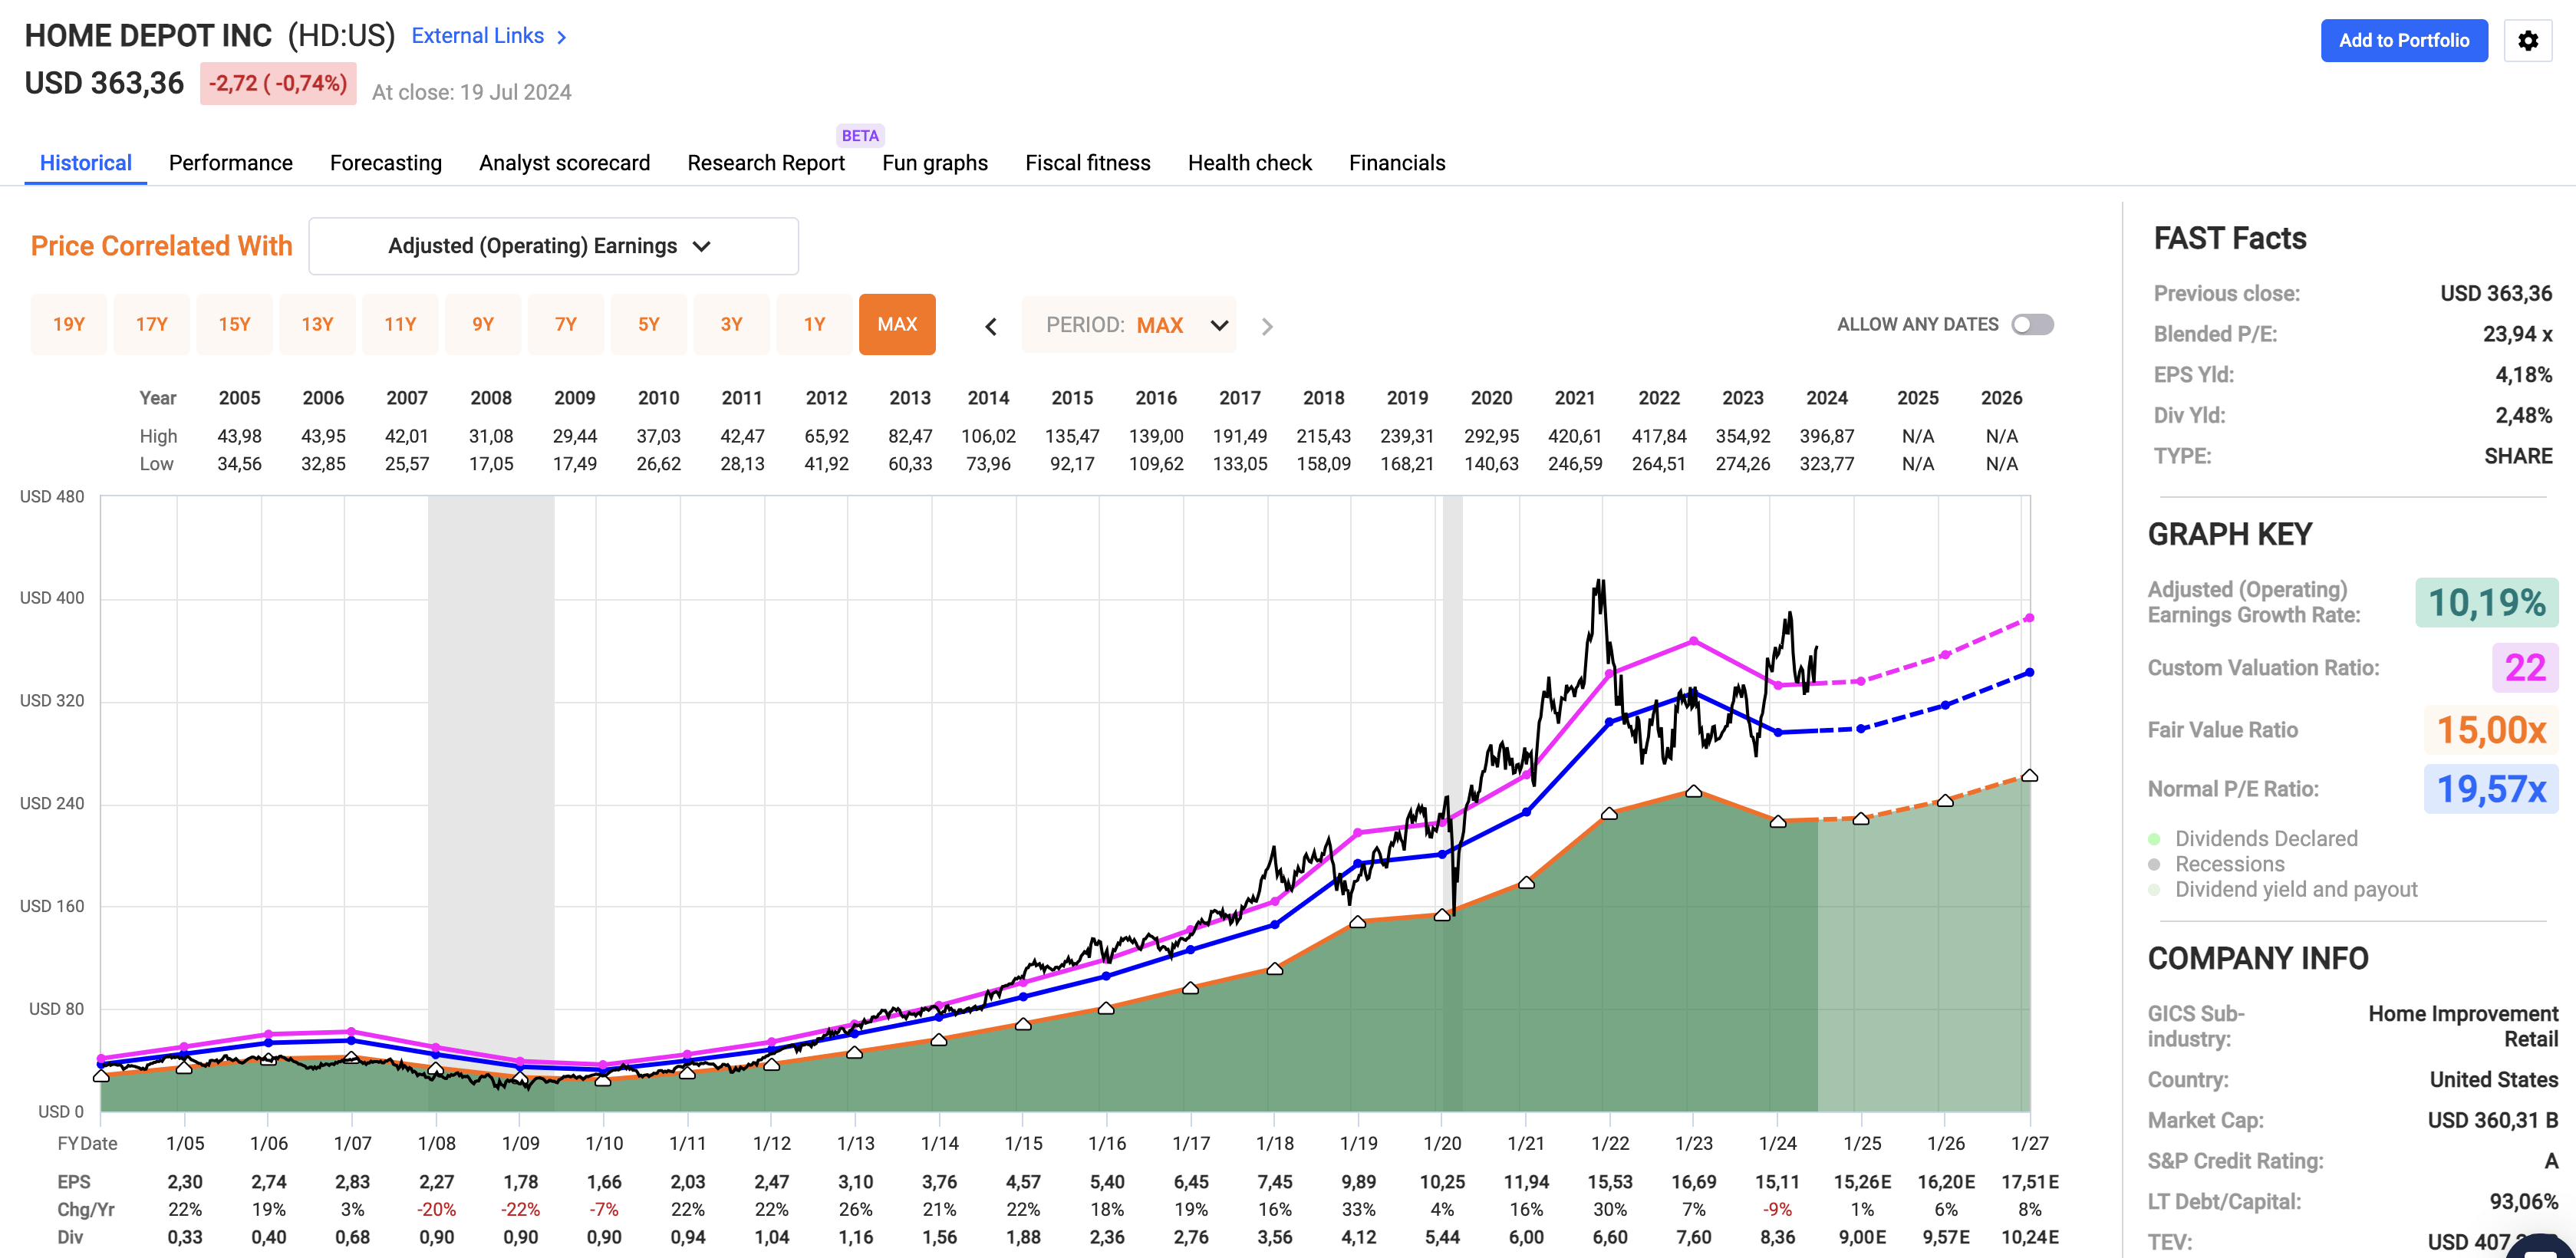2576x1258 pixels.
Task: Click the Dividends Declared legend dot
Action: click(2154, 839)
